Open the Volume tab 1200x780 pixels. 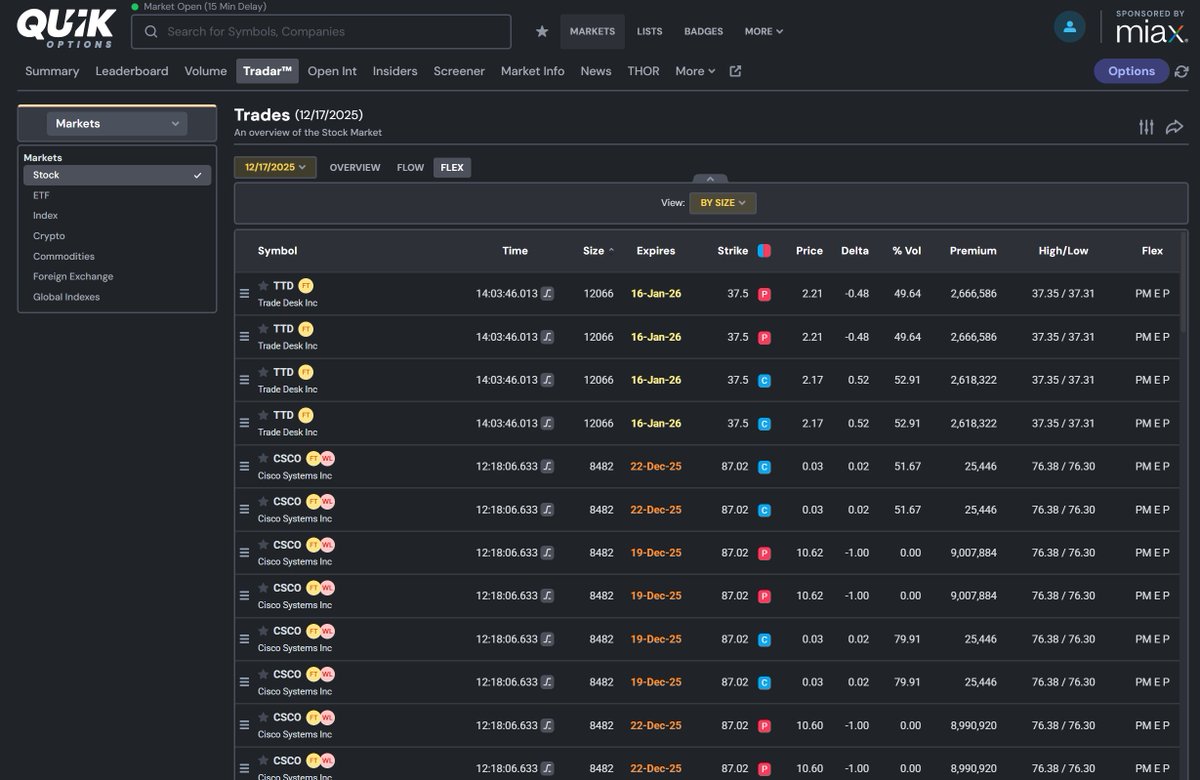tap(206, 71)
